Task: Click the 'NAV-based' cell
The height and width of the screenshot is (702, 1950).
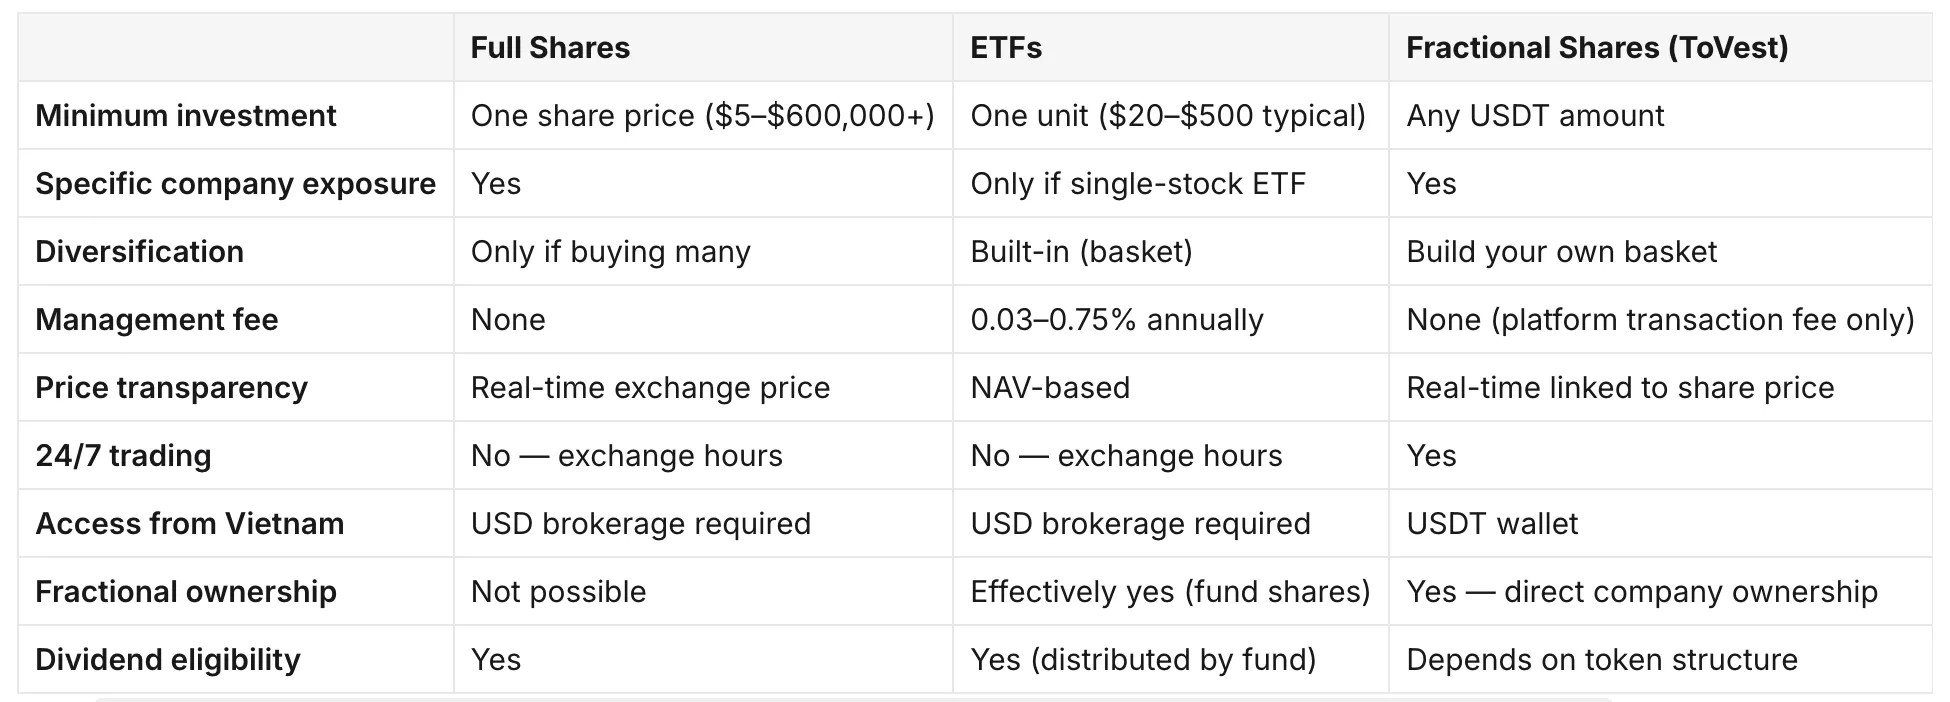Action: point(1050,388)
